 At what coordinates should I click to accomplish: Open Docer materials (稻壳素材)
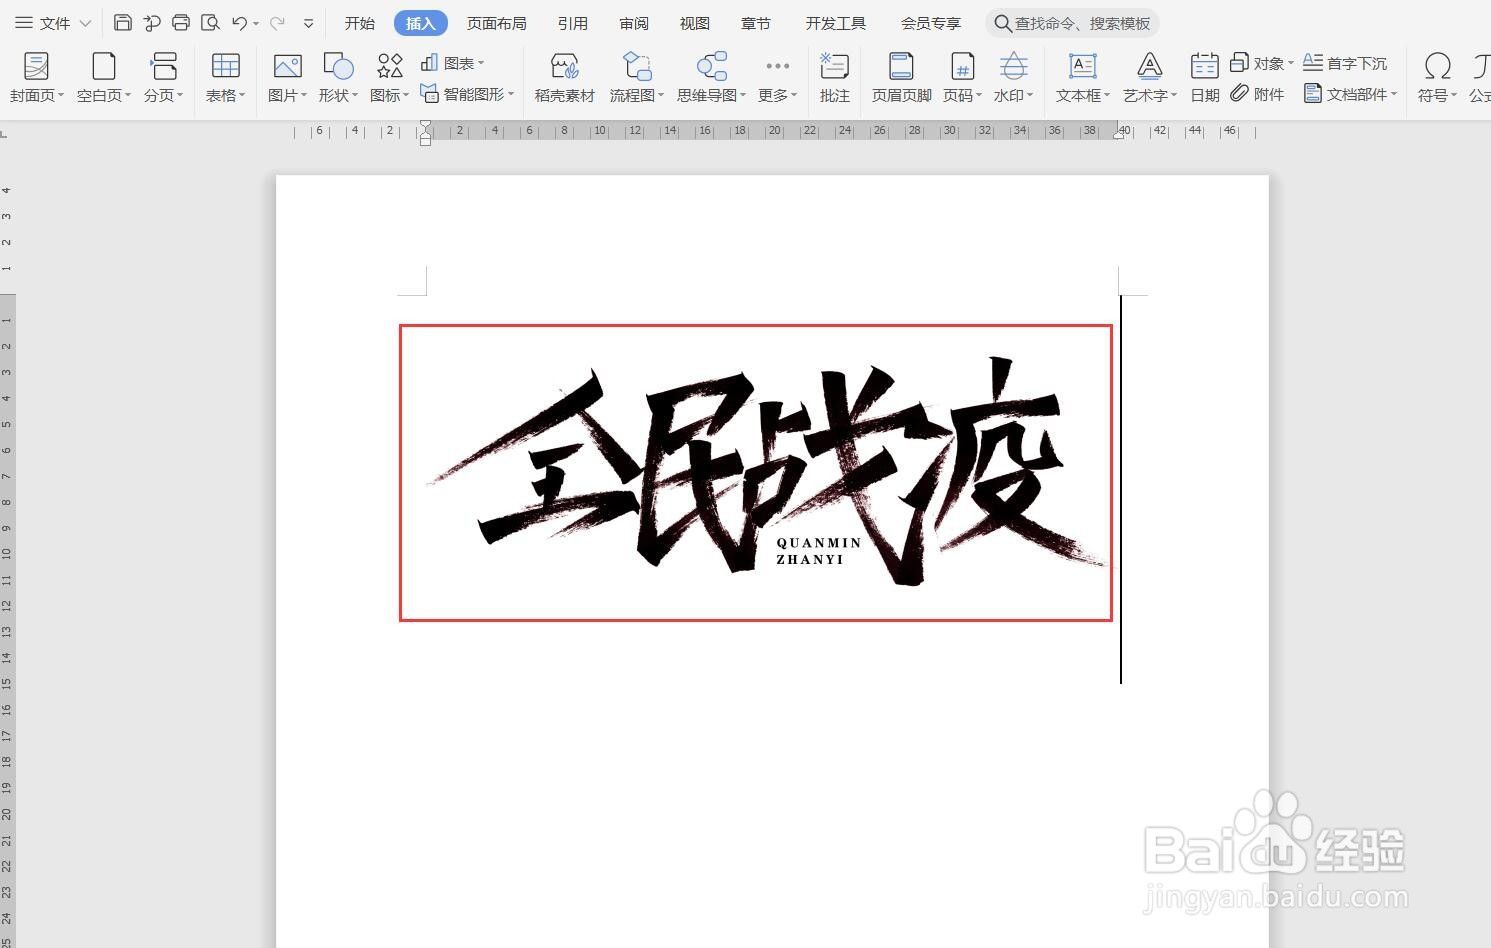click(x=565, y=78)
